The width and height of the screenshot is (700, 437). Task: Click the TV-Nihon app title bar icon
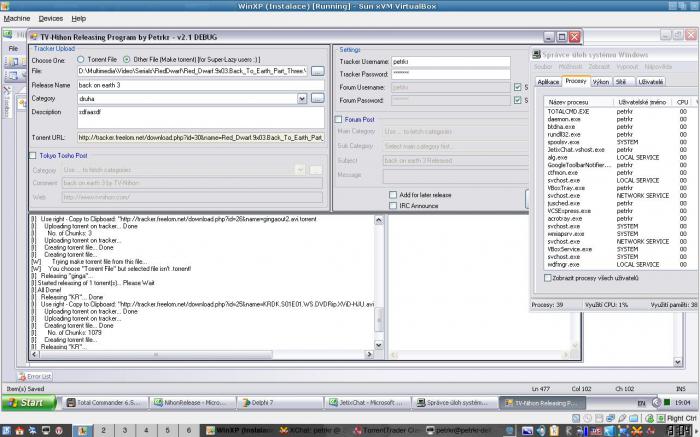pos(34,37)
